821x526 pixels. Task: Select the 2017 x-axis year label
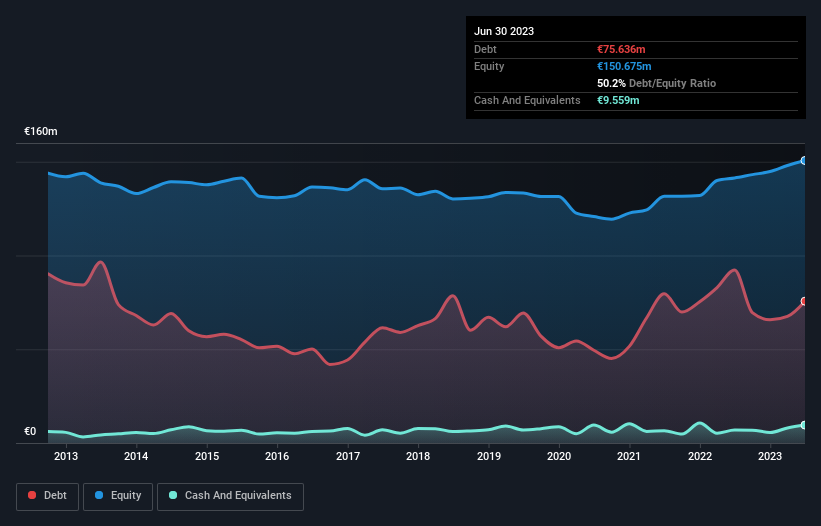pos(348,457)
